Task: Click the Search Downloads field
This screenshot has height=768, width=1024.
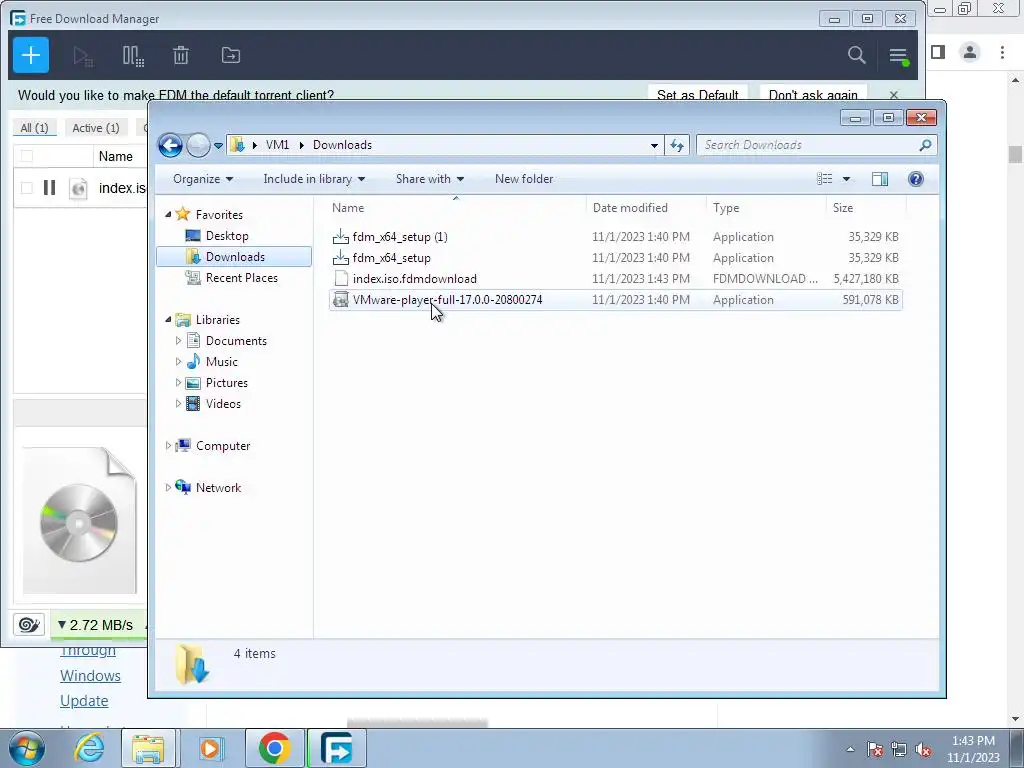Action: click(816, 145)
